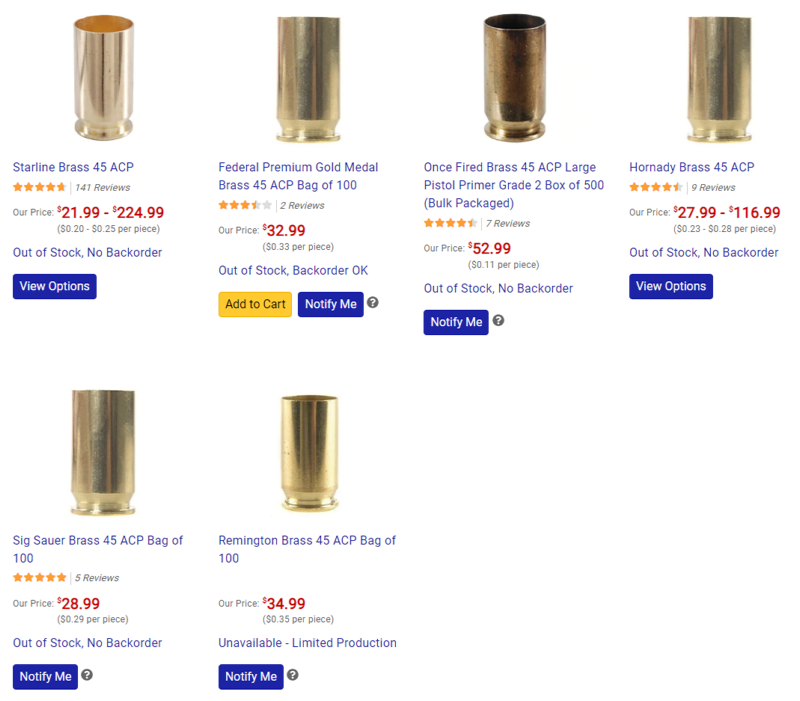Viewport: 800px width, 701px height.
Task: Open Hornady Brass 45 ACP product link
Action: [691, 167]
